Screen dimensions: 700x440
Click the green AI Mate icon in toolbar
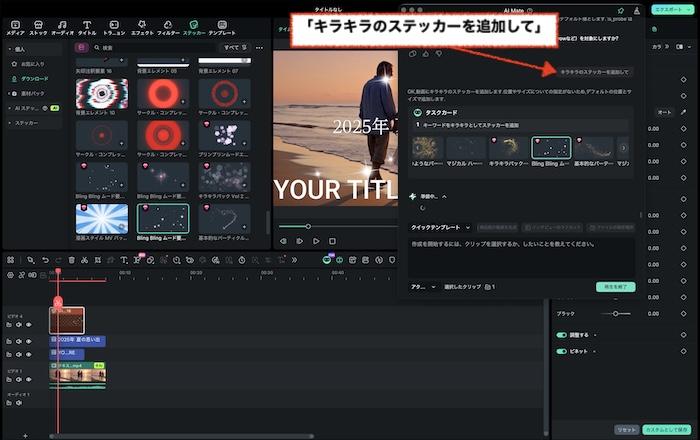pyautogui.click(x=327, y=260)
